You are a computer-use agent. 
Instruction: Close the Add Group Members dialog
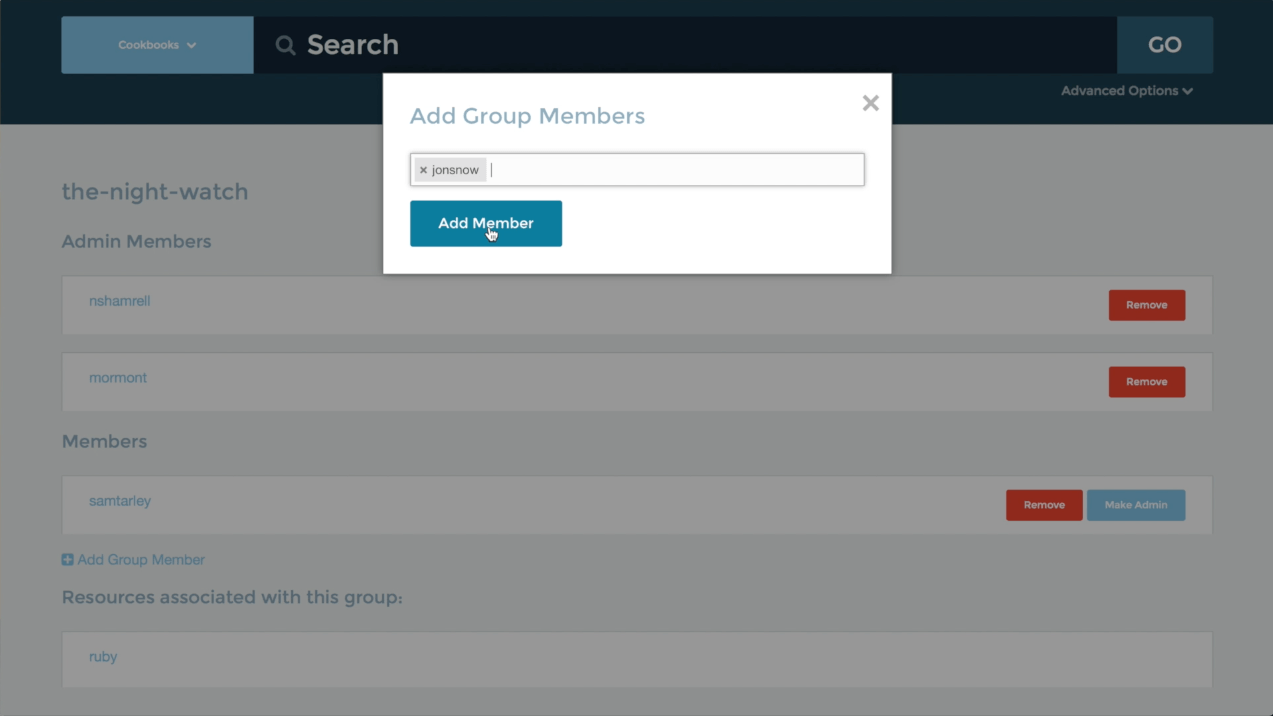[x=869, y=102]
